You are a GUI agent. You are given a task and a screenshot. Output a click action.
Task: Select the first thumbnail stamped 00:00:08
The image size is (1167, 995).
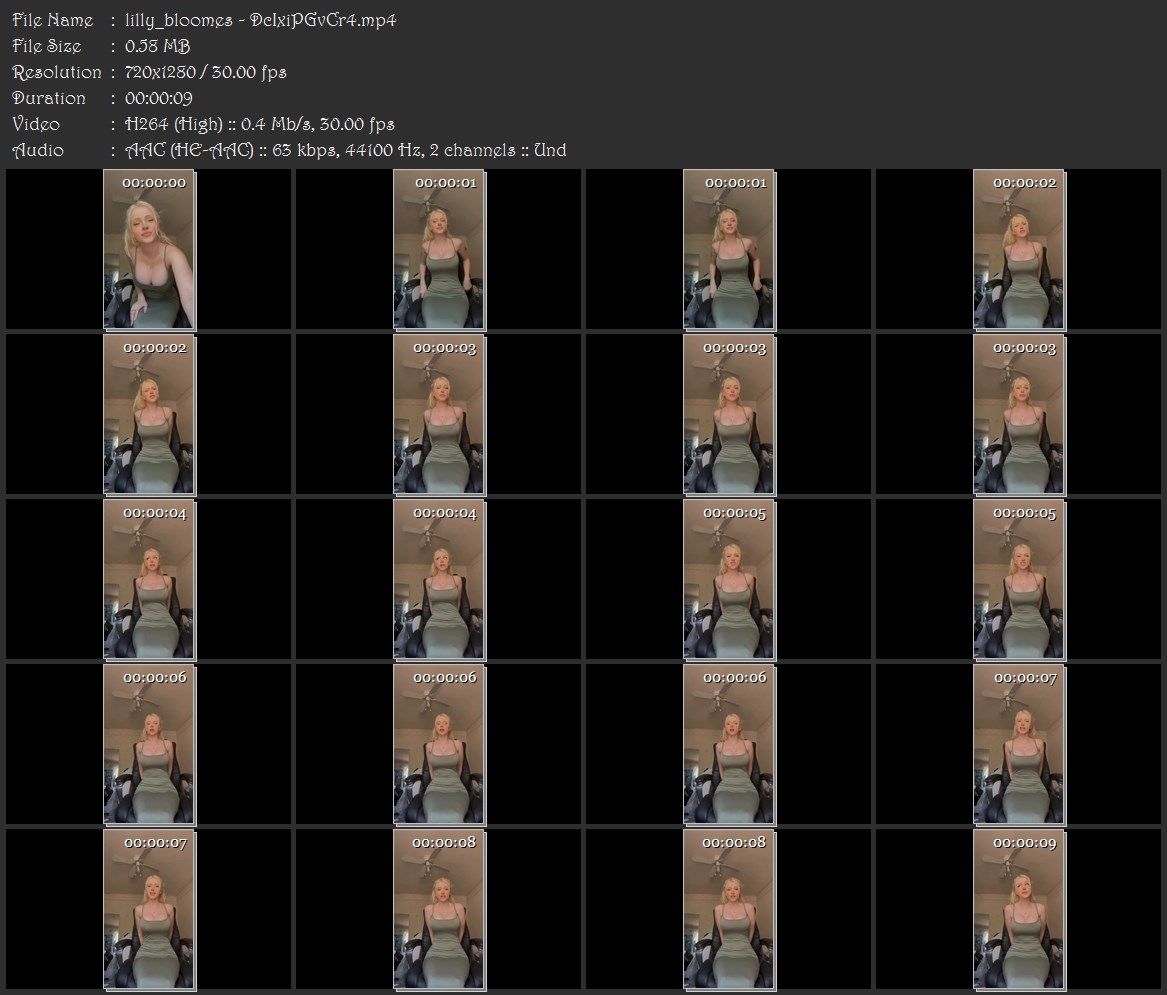pos(439,909)
